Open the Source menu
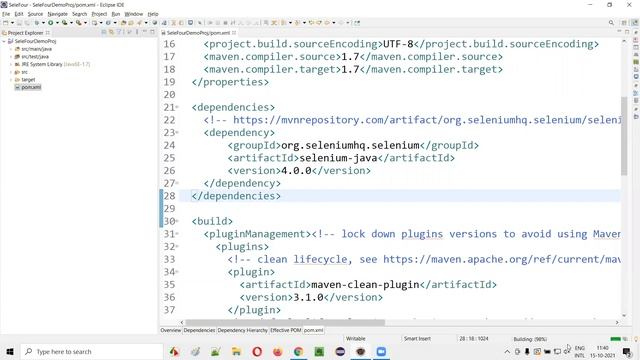 coord(35,14)
